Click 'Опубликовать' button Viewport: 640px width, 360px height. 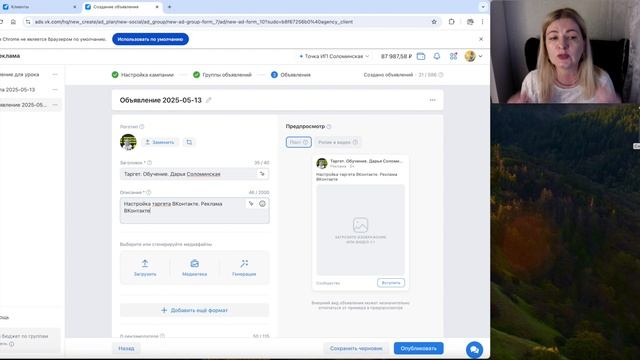[x=418, y=348]
